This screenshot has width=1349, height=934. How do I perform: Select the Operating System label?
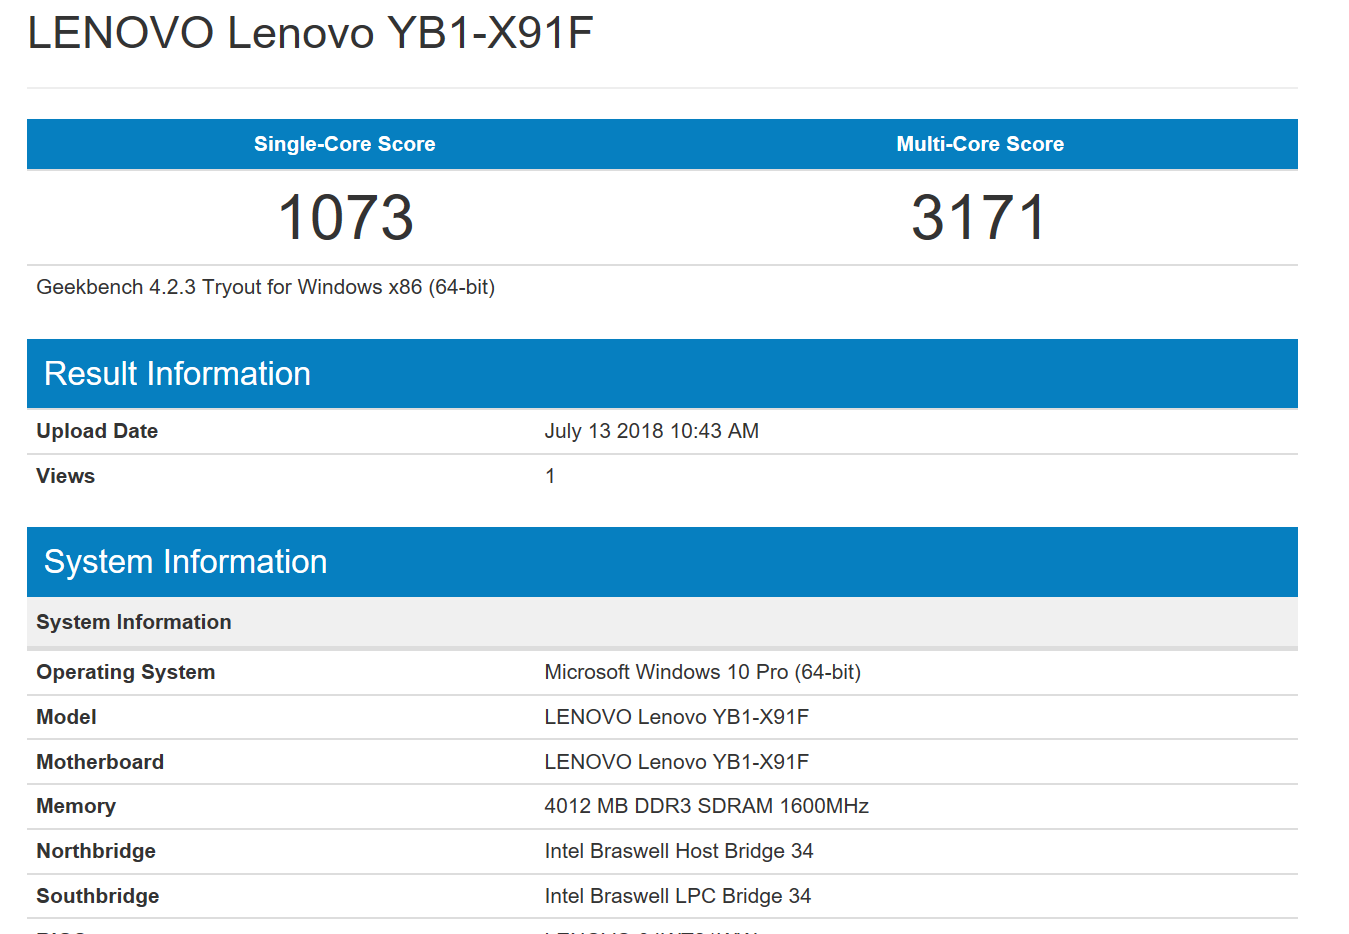pos(126,672)
